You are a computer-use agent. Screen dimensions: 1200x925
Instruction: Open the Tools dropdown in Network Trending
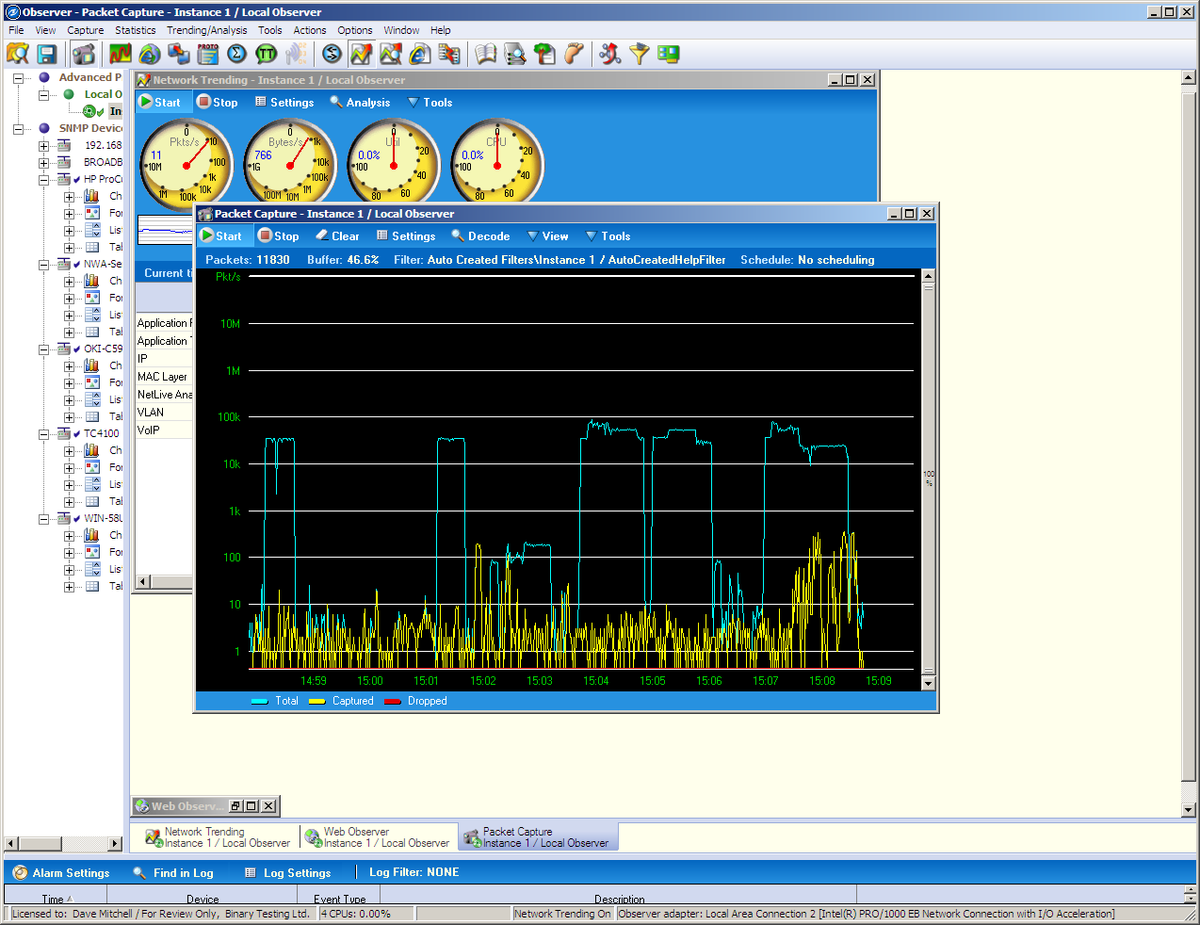430,101
